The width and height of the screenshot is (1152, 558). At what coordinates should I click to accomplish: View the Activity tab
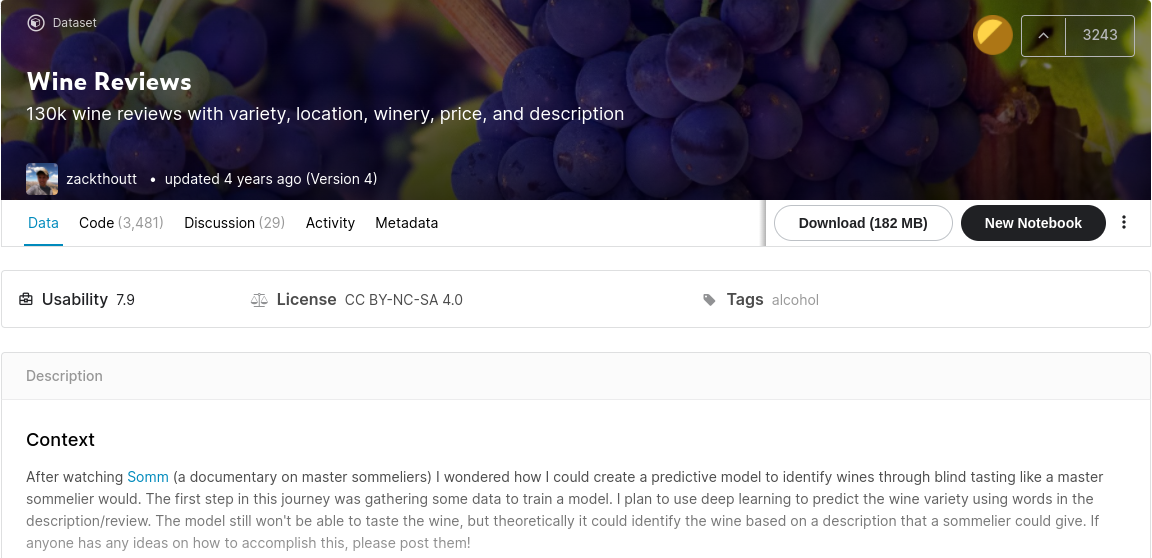[x=330, y=223]
